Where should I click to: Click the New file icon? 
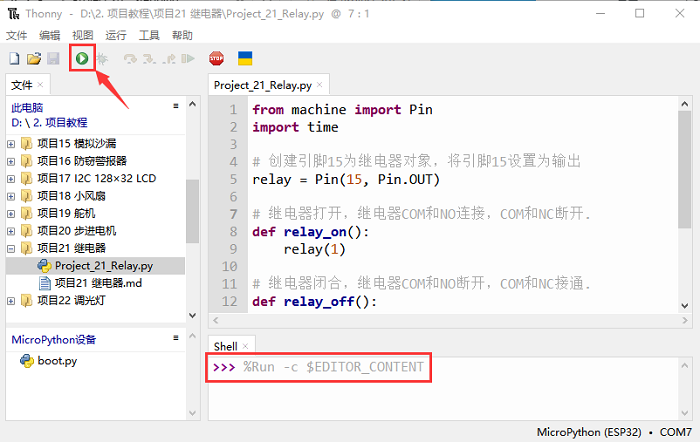point(14,59)
